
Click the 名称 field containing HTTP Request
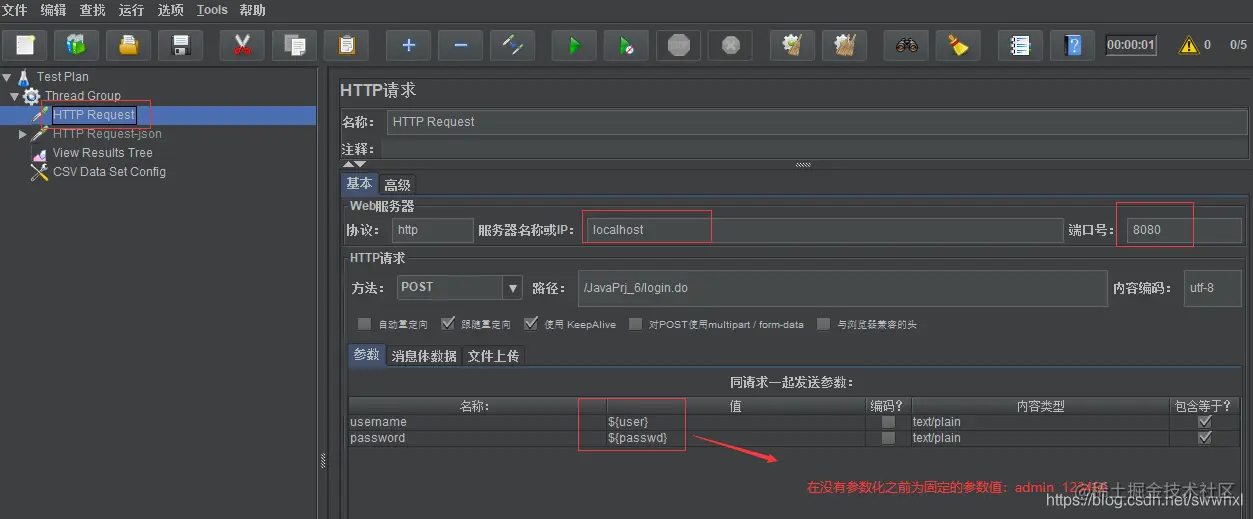click(x=817, y=122)
